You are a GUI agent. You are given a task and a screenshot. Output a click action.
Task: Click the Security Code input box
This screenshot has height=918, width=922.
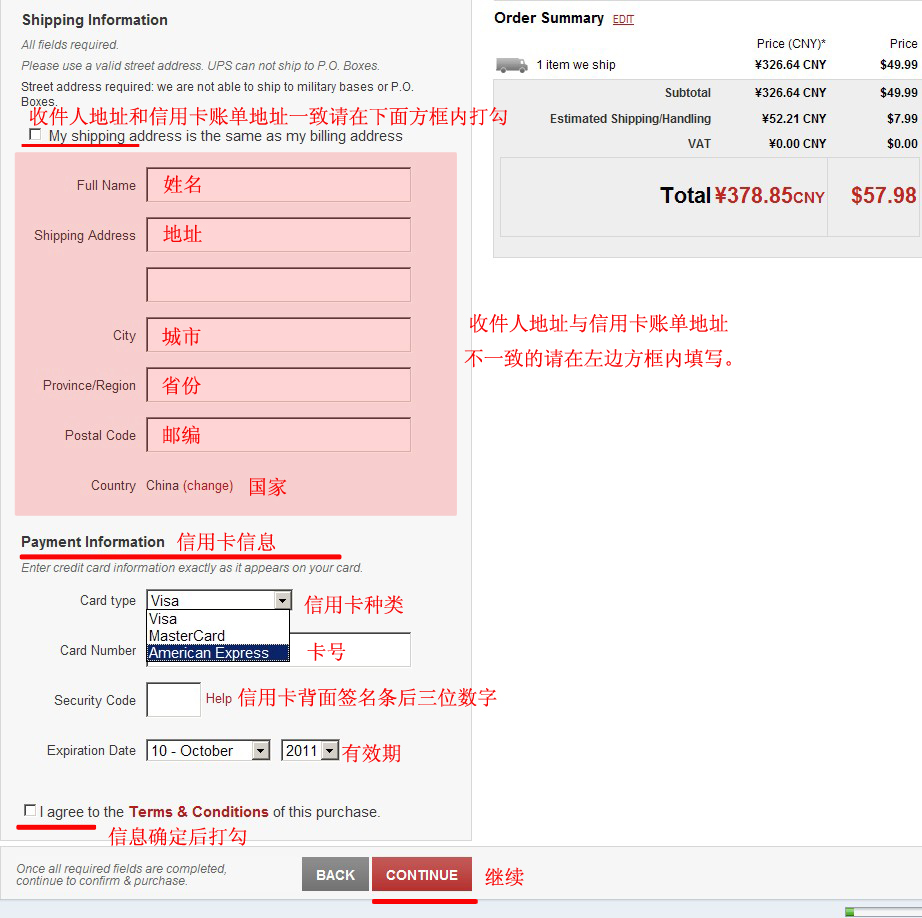[173, 700]
